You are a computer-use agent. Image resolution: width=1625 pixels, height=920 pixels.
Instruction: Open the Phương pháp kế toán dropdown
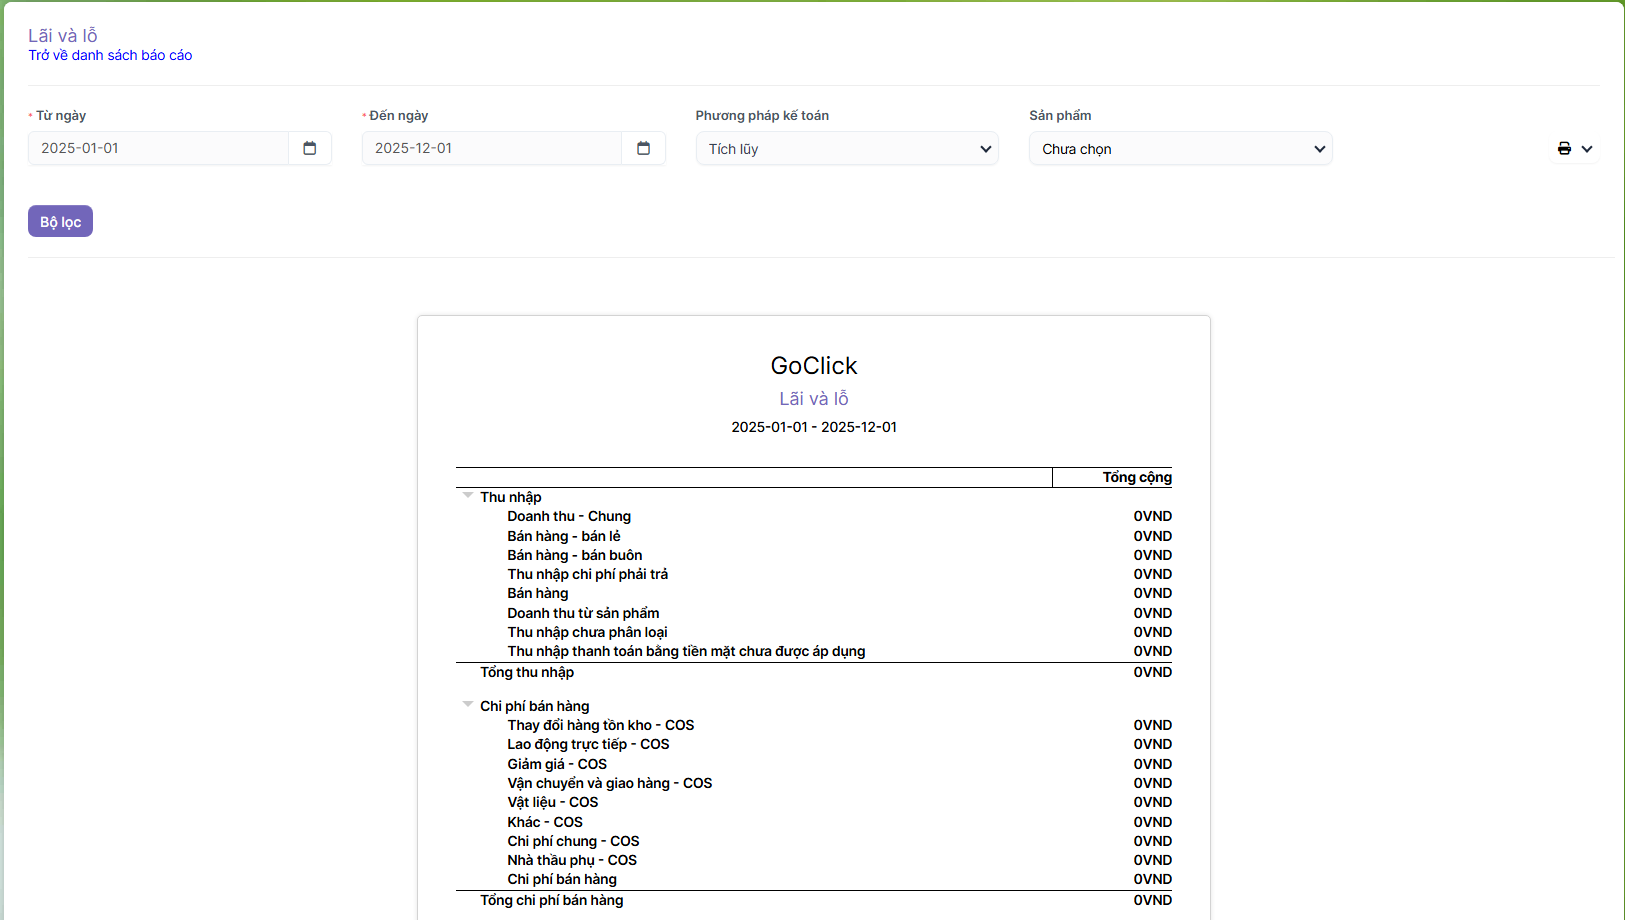click(846, 149)
